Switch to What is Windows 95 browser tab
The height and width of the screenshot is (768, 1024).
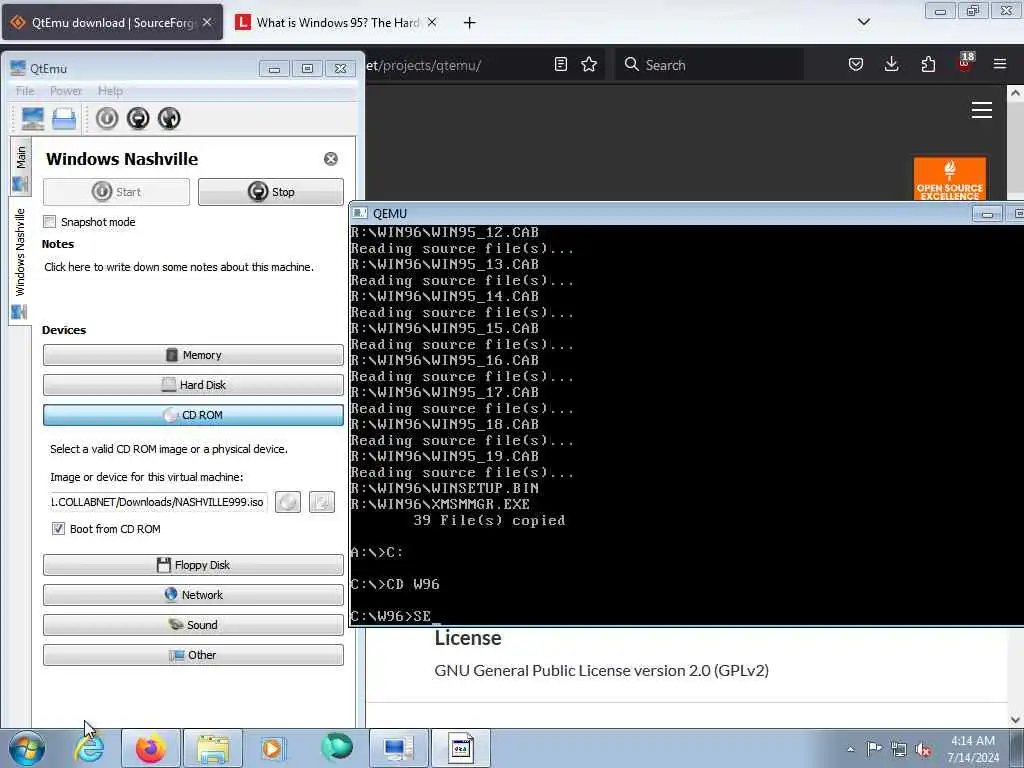[337, 23]
